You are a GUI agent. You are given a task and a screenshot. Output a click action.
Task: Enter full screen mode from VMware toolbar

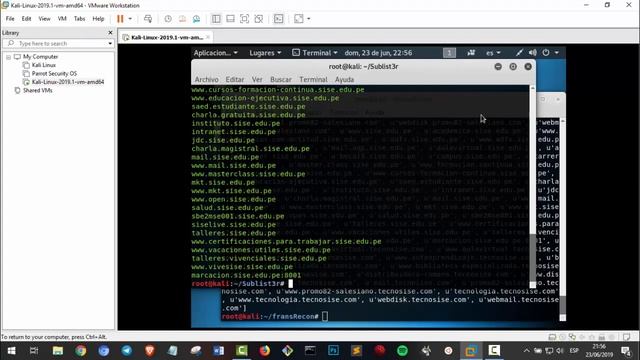click(x=244, y=19)
